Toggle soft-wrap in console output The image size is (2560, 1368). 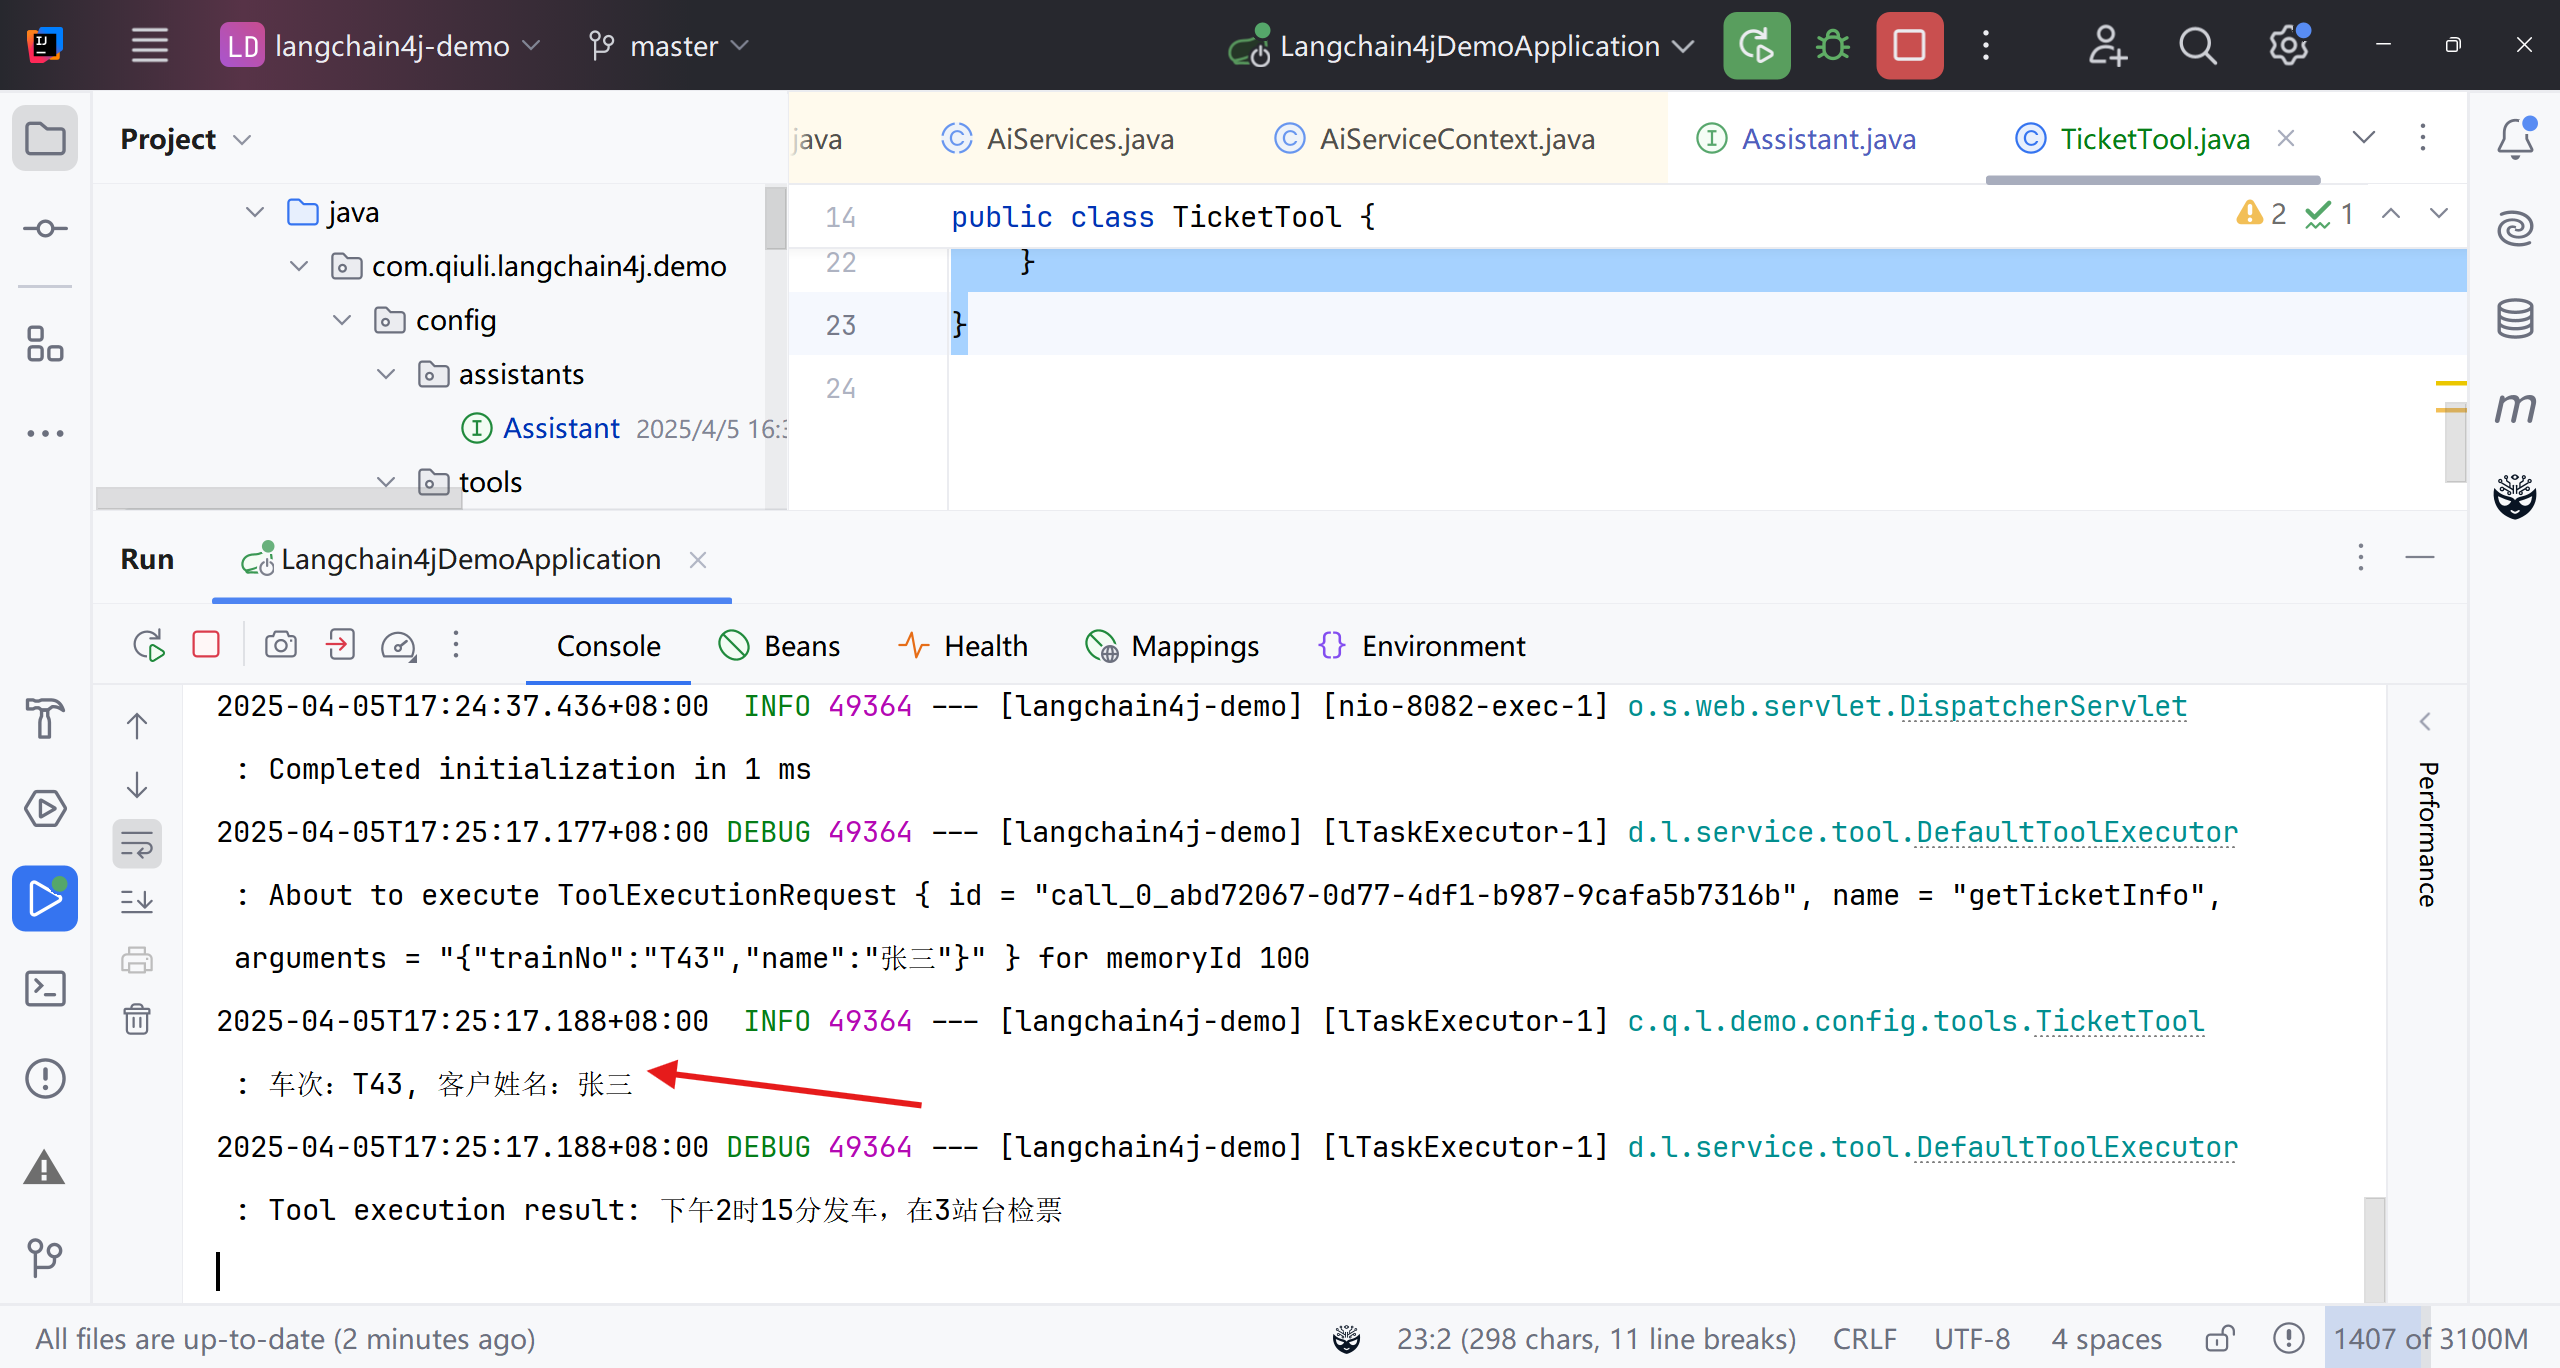click(x=137, y=844)
